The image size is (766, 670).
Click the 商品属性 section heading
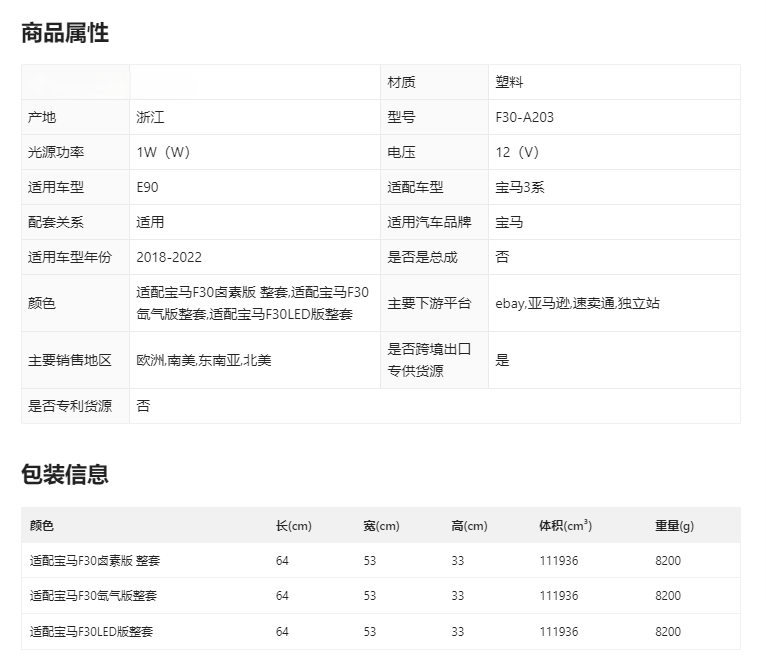[65, 33]
